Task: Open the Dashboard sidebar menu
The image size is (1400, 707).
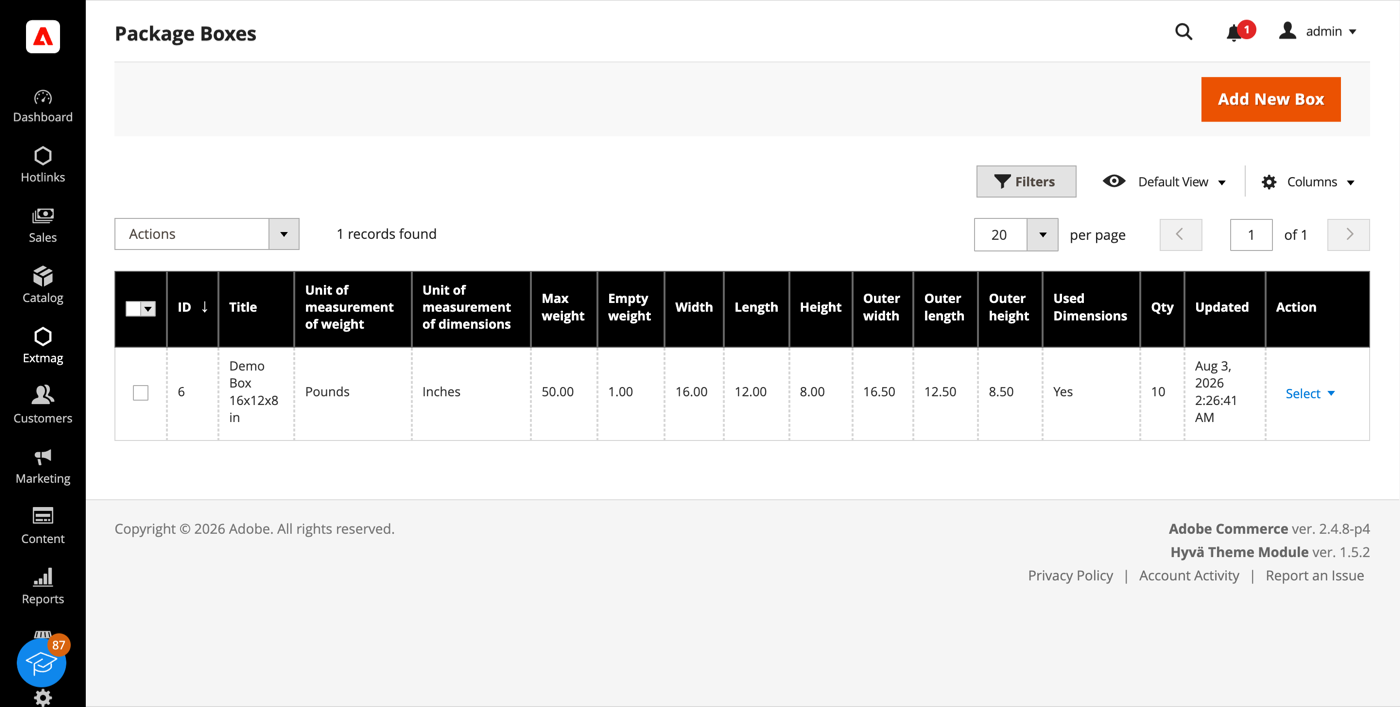Action: [x=43, y=106]
